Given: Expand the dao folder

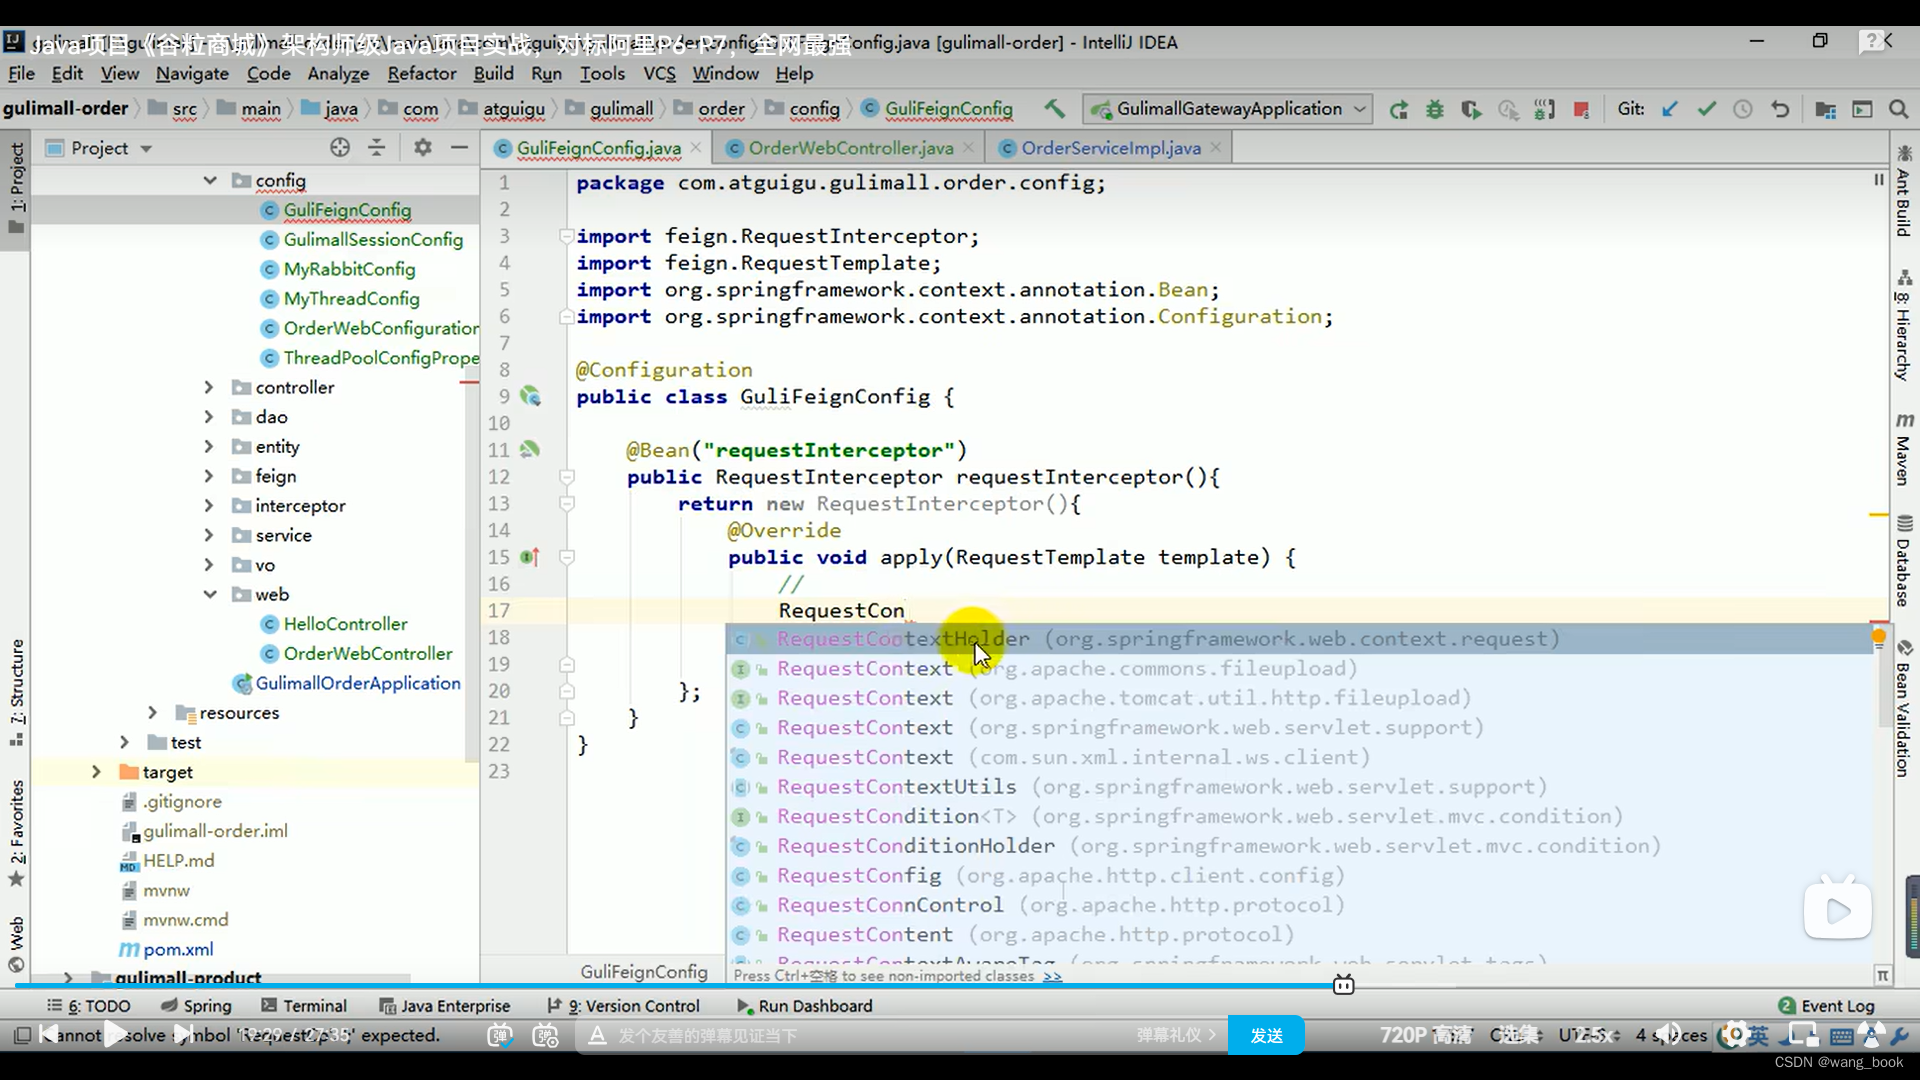Looking at the screenshot, I should point(209,417).
